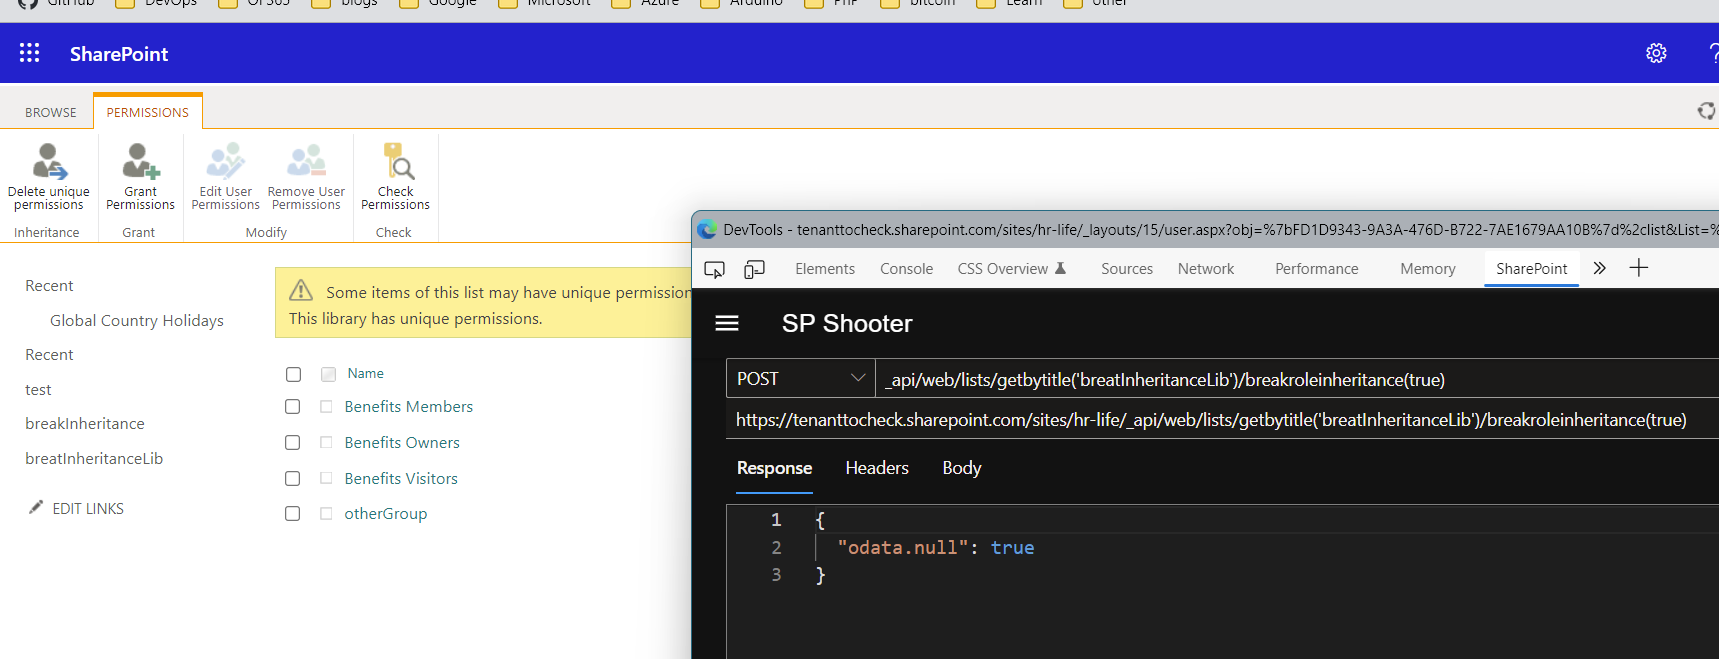Click Remove User Permissions ribbon icon
Image resolution: width=1719 pixels, height=659 pixels.
pyautogui.click(x=306, y=162)
